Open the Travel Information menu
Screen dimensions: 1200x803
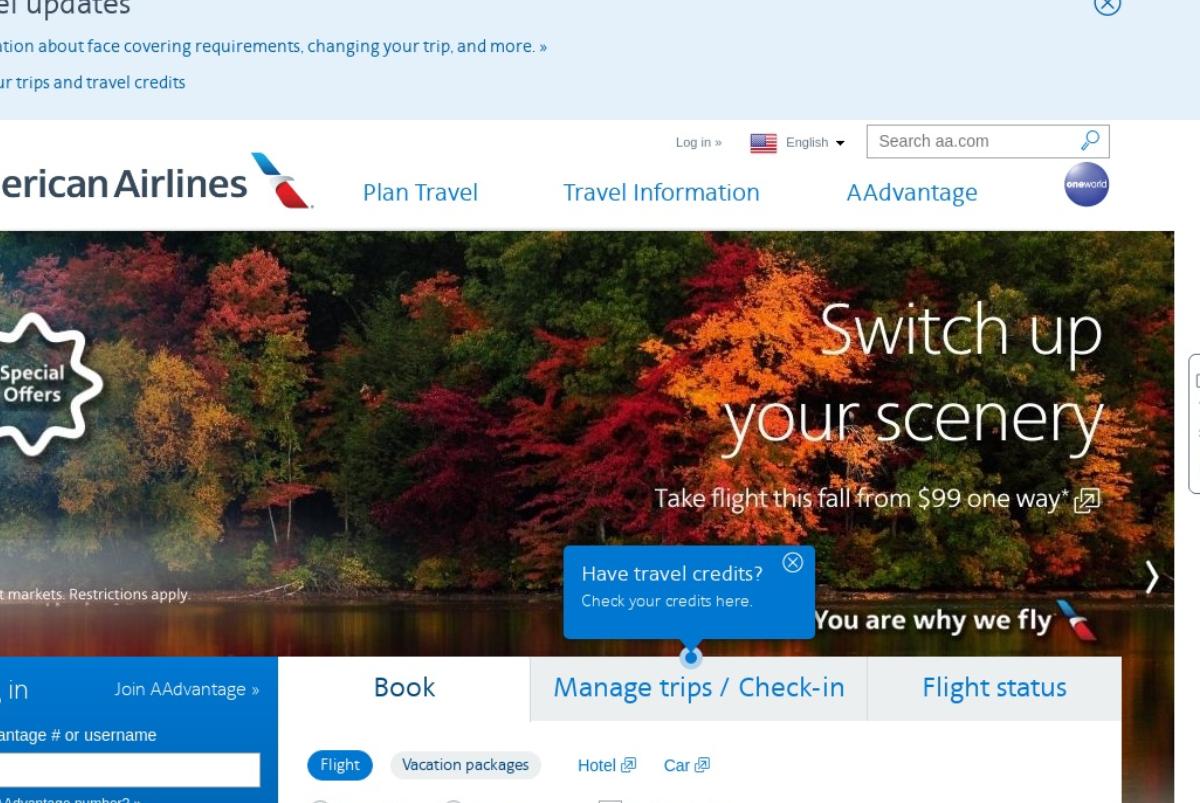pos(661,192)
